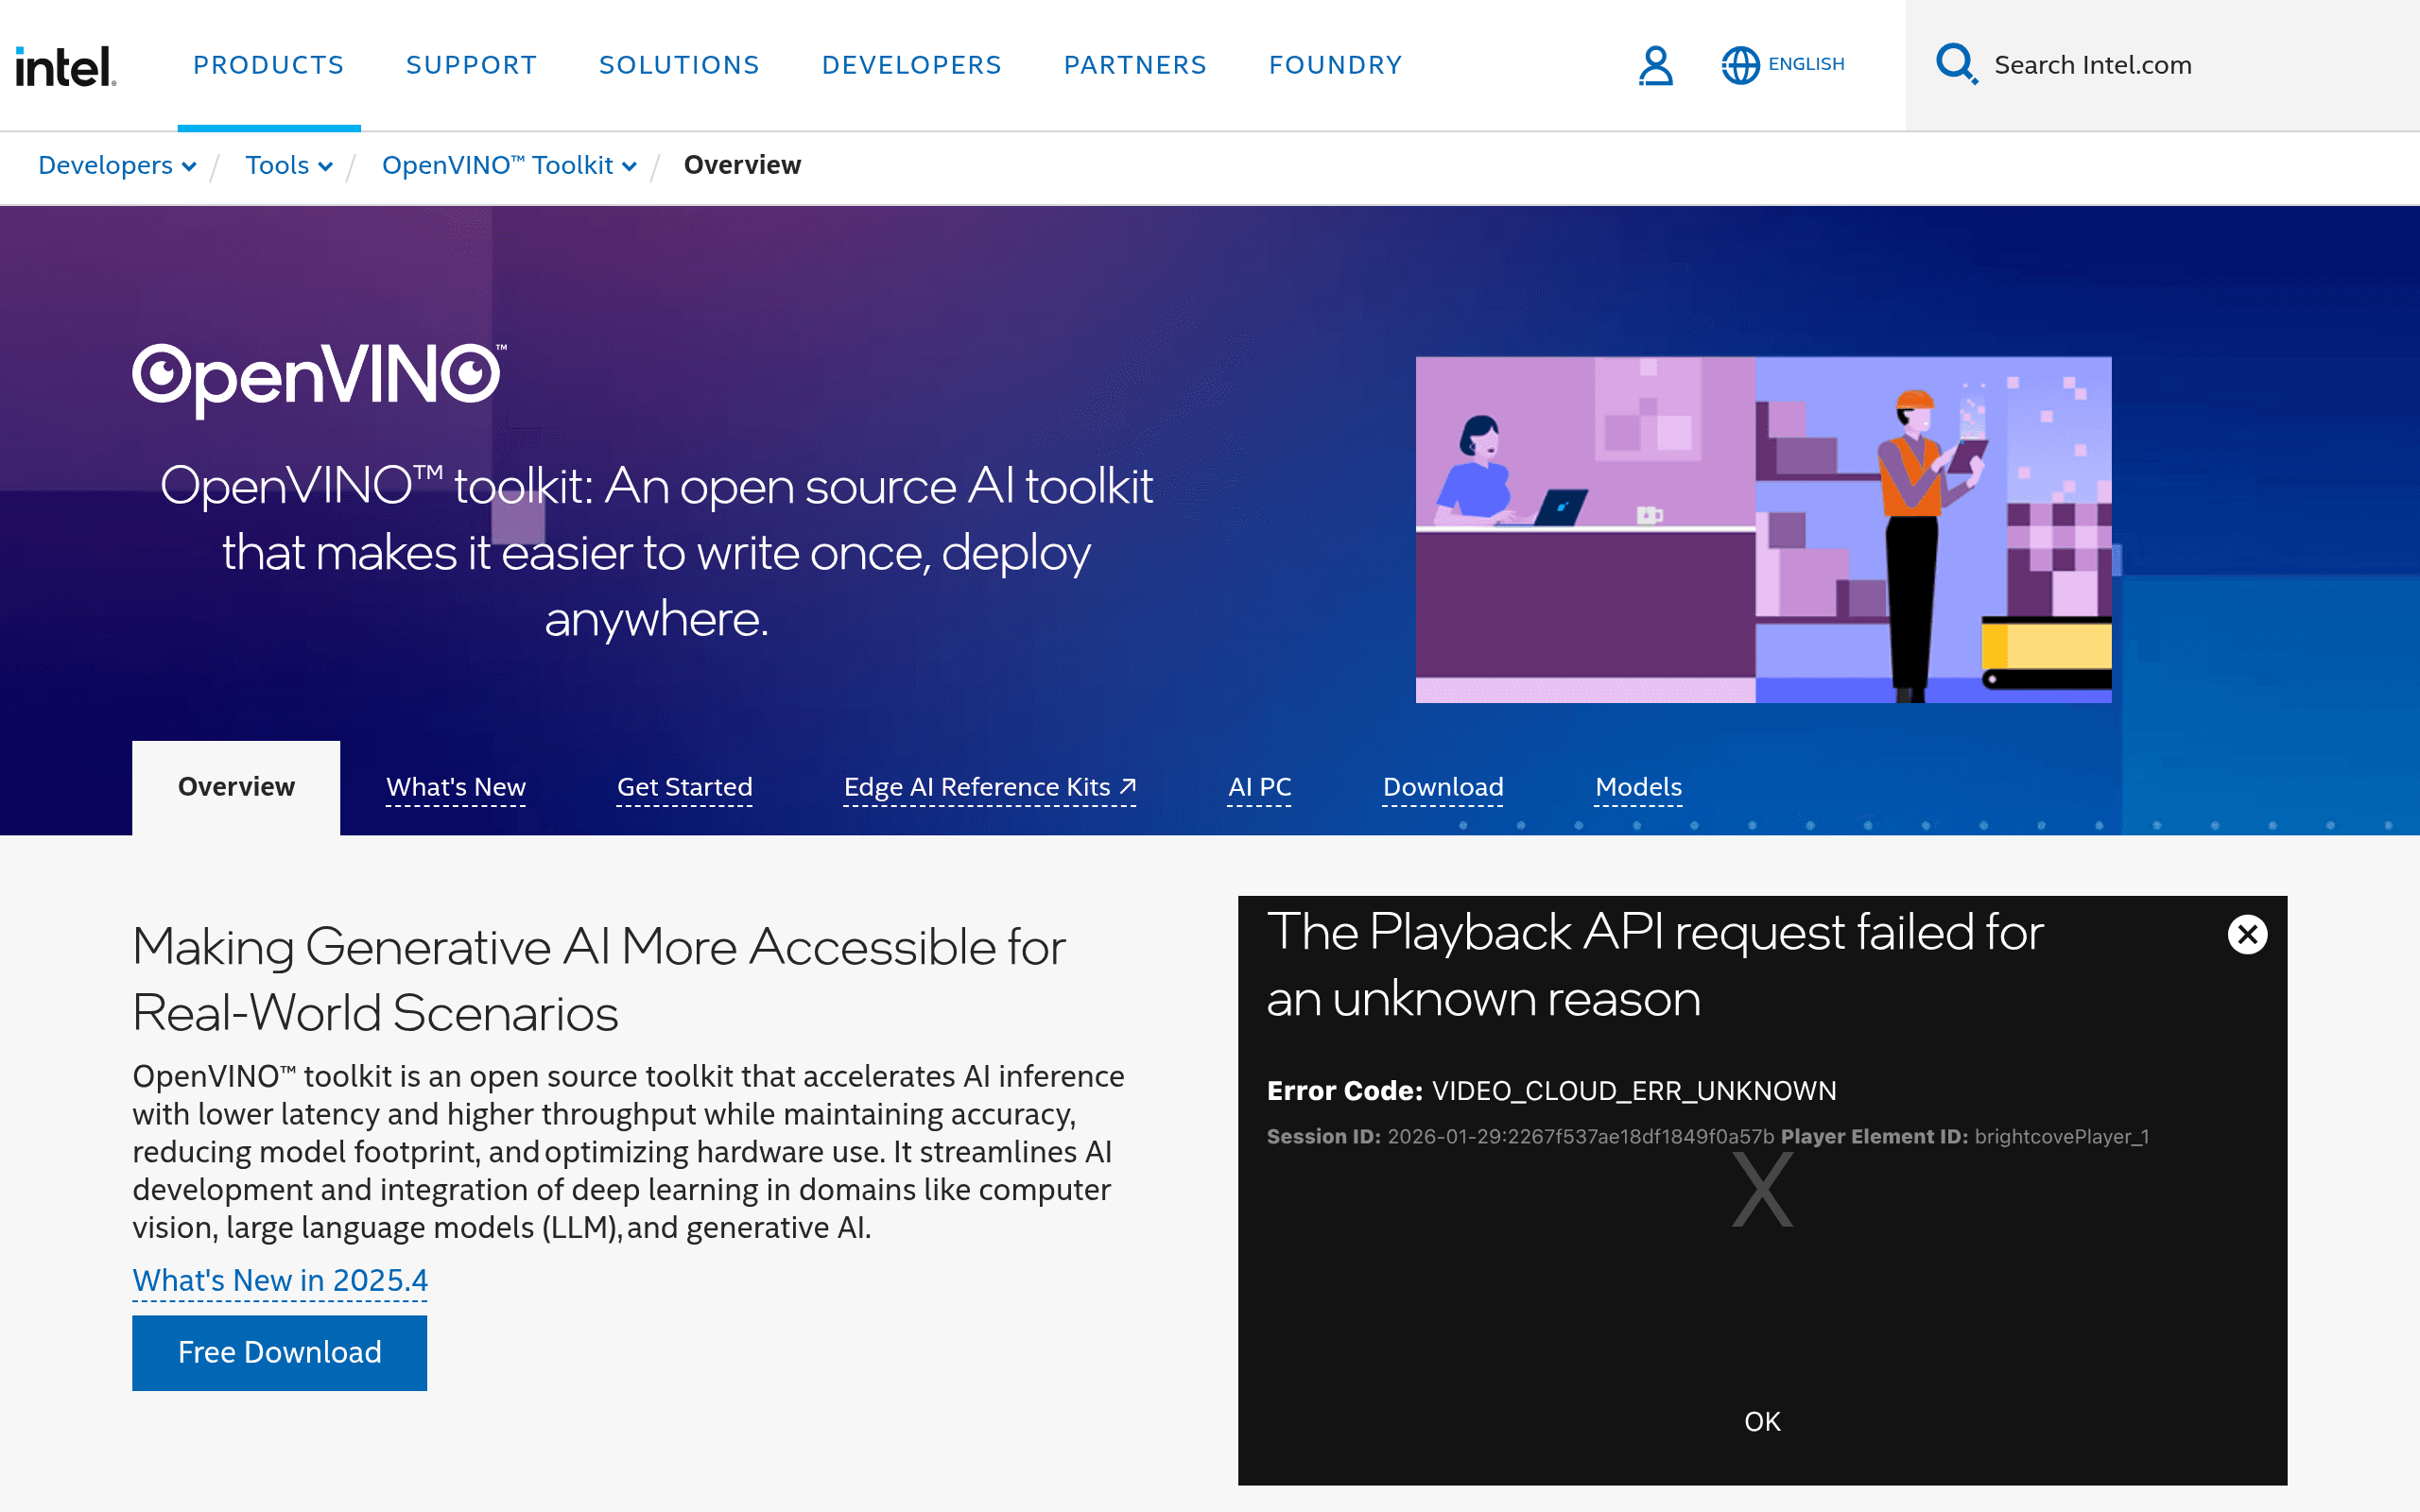This screenshot has height=1512, width=2420.
Task: Expand the Developers breadcrumb dropdown
Action: (x=117, y=165)
